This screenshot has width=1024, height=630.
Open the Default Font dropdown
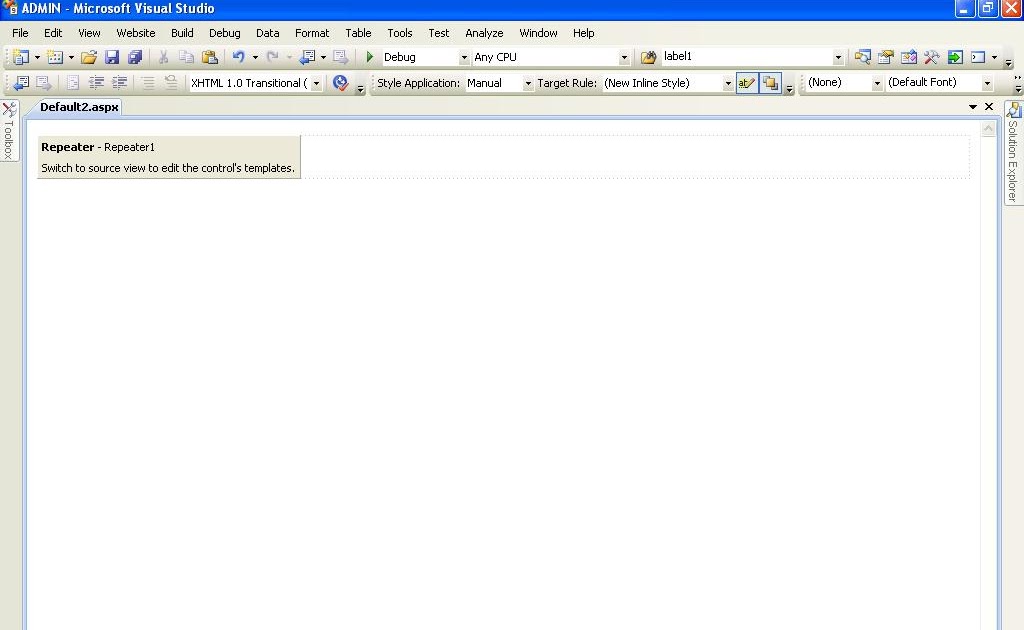[988, 82]
